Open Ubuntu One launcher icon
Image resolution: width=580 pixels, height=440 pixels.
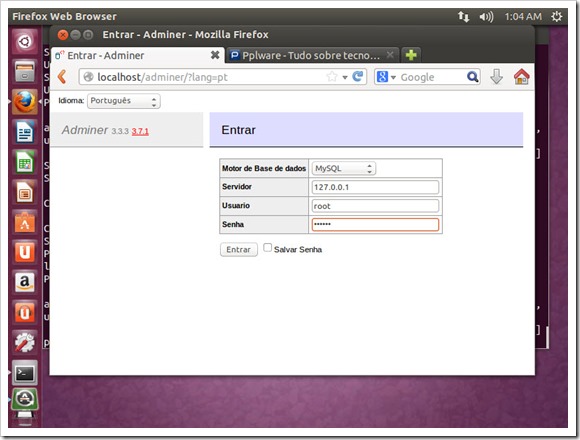24,253
